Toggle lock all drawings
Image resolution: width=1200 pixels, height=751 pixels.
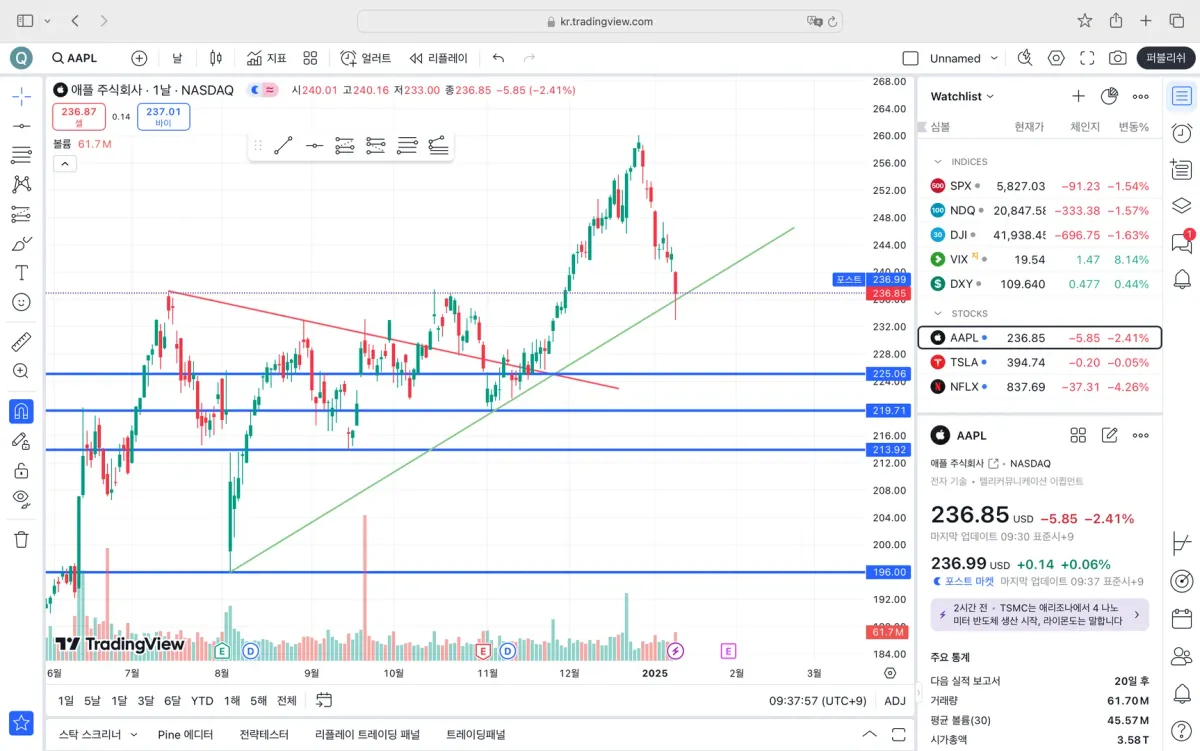[x=21, y=469]
